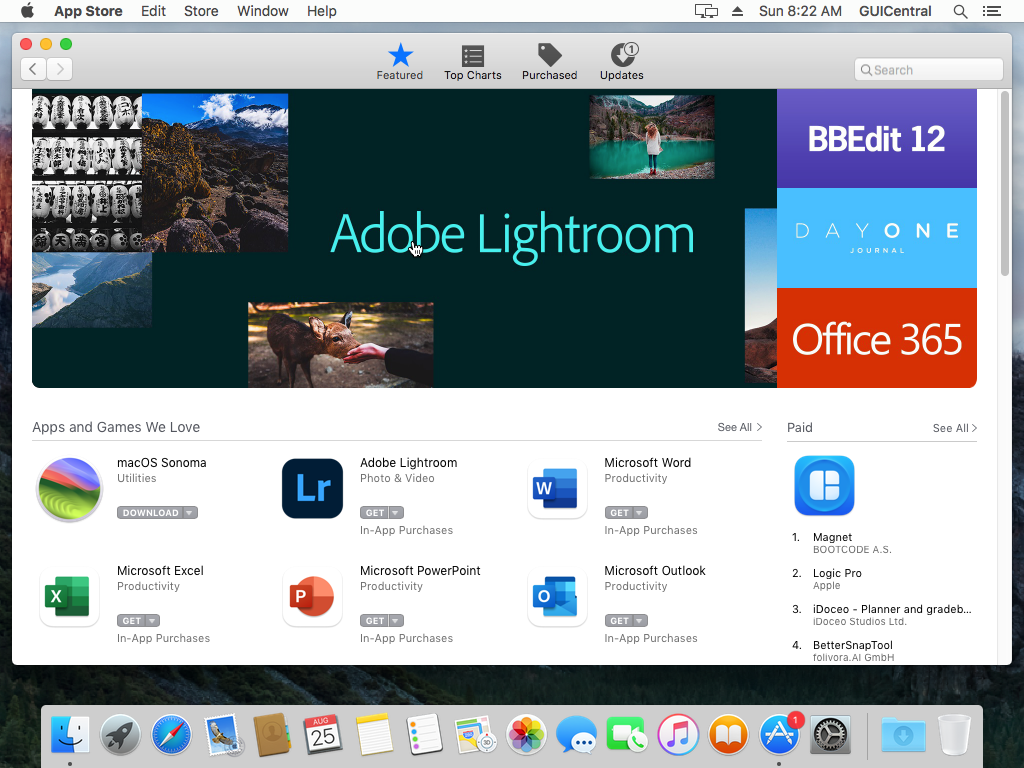Open the Microsoft Excel app icon
1024x768 pixels.
point(69,597)
